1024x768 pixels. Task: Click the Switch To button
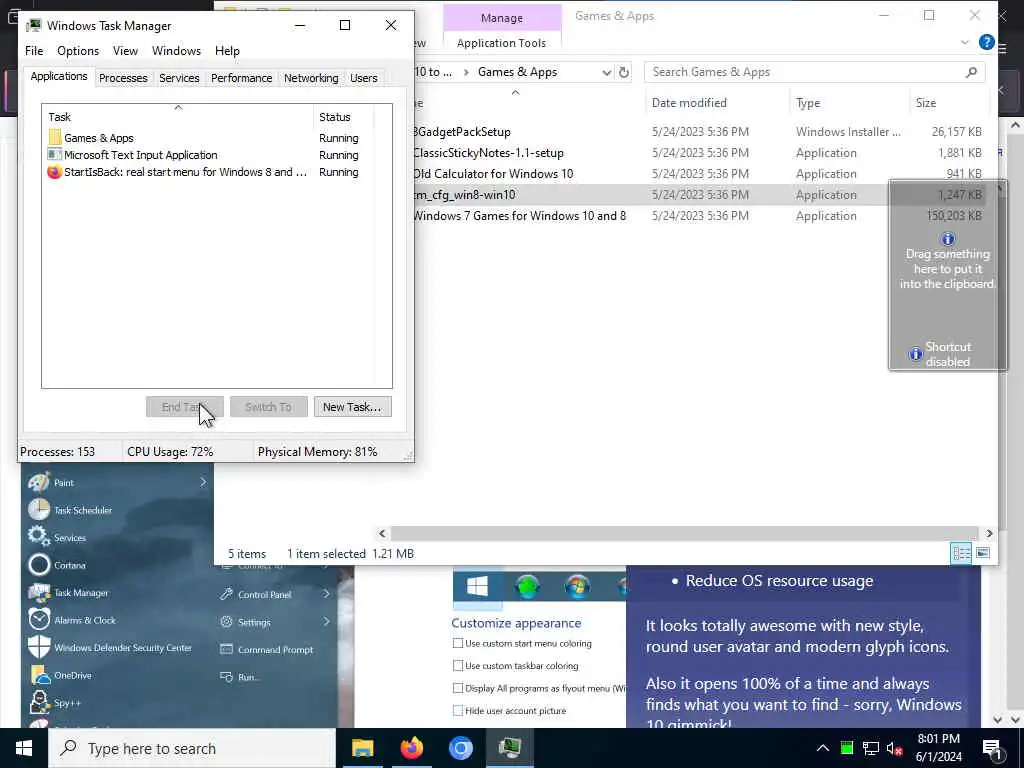(268, 407)
